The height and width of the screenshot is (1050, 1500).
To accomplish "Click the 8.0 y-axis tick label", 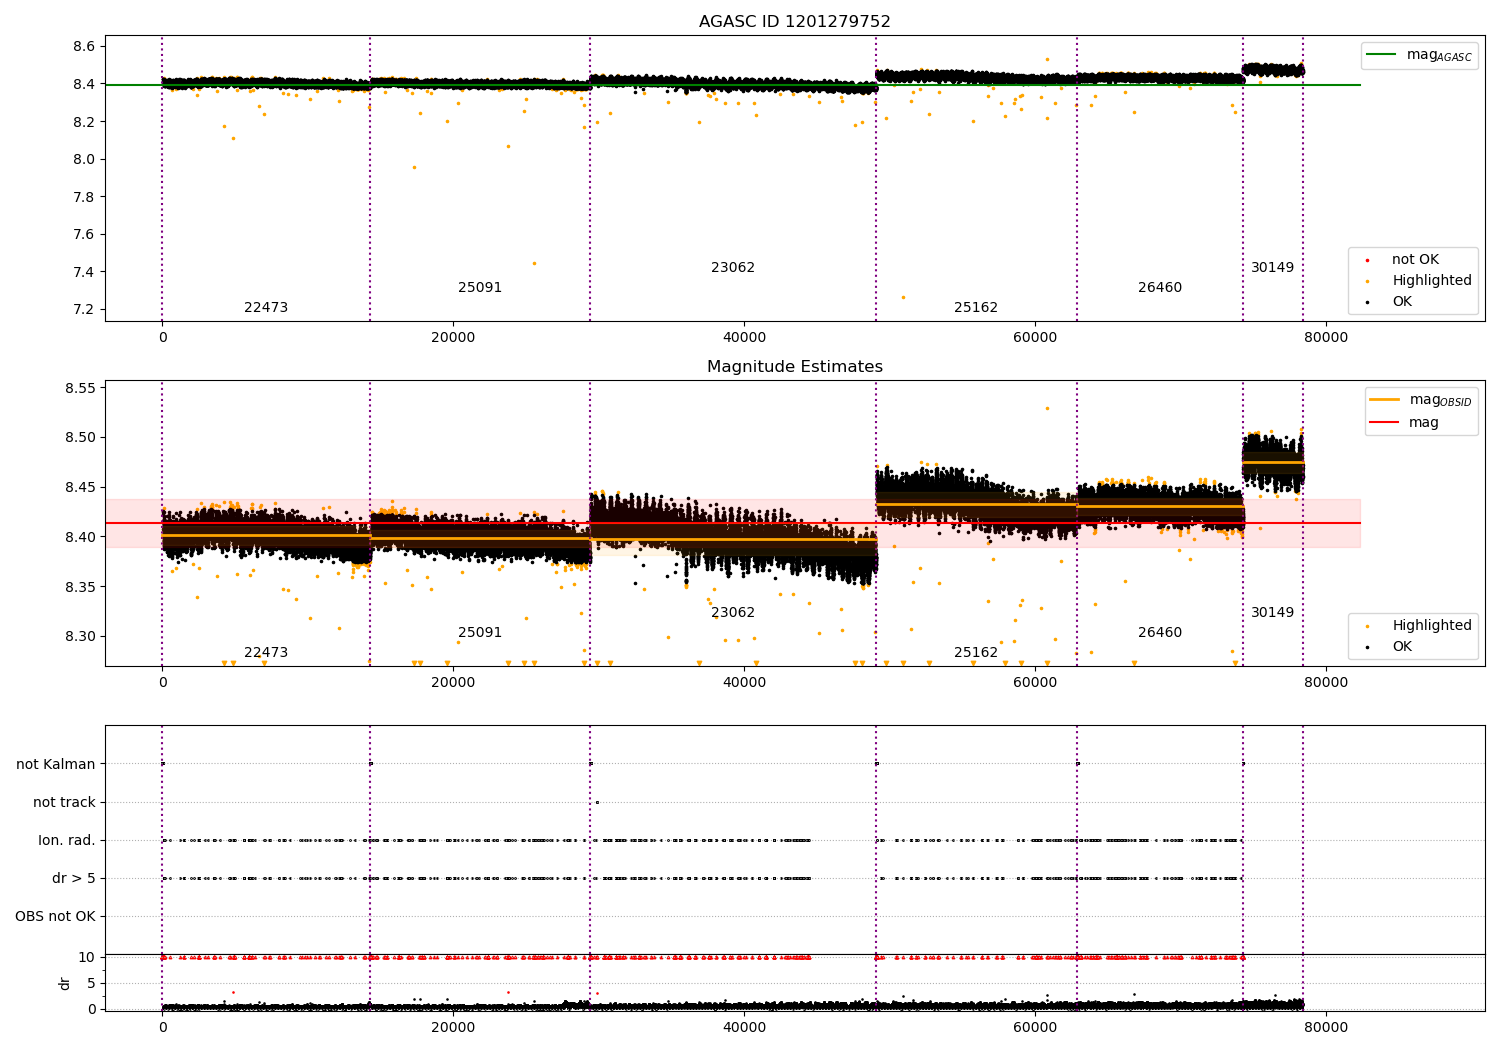I will pos(84,160).
